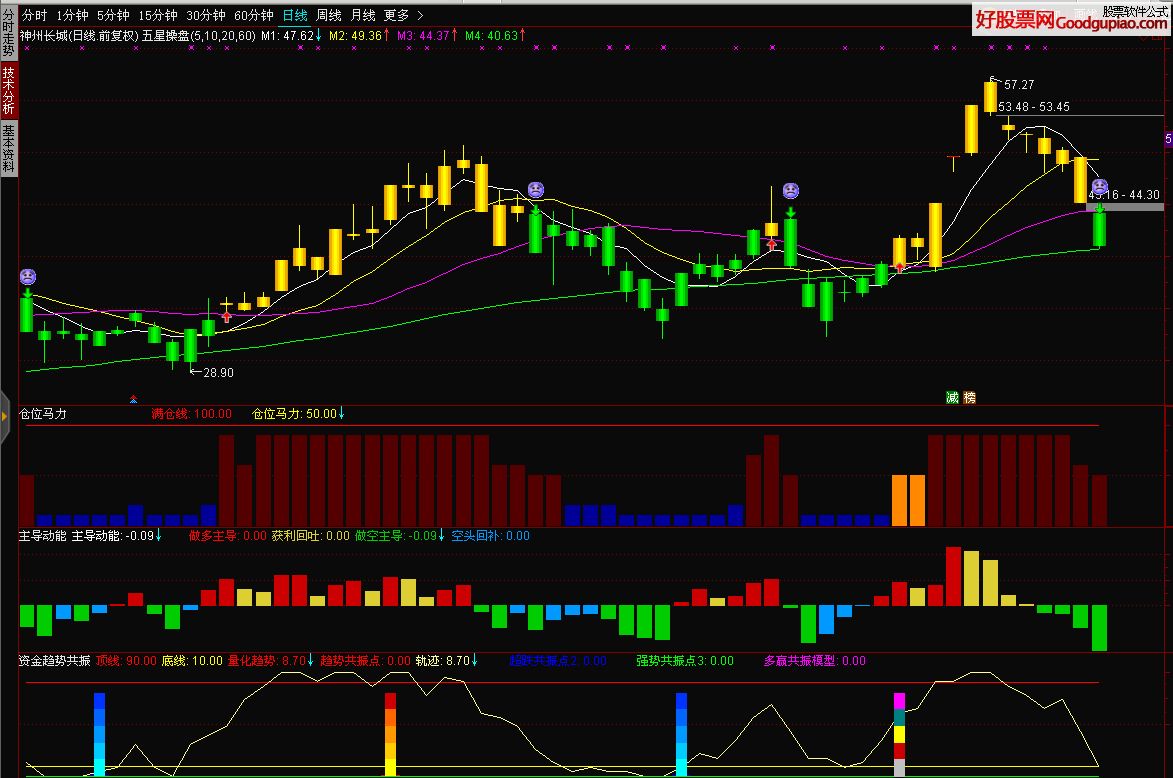Image resolution: width=1173 pixels, height=778 pixels.
Task: Click the 榜 badge icon
Action: (x=970, y=397)
